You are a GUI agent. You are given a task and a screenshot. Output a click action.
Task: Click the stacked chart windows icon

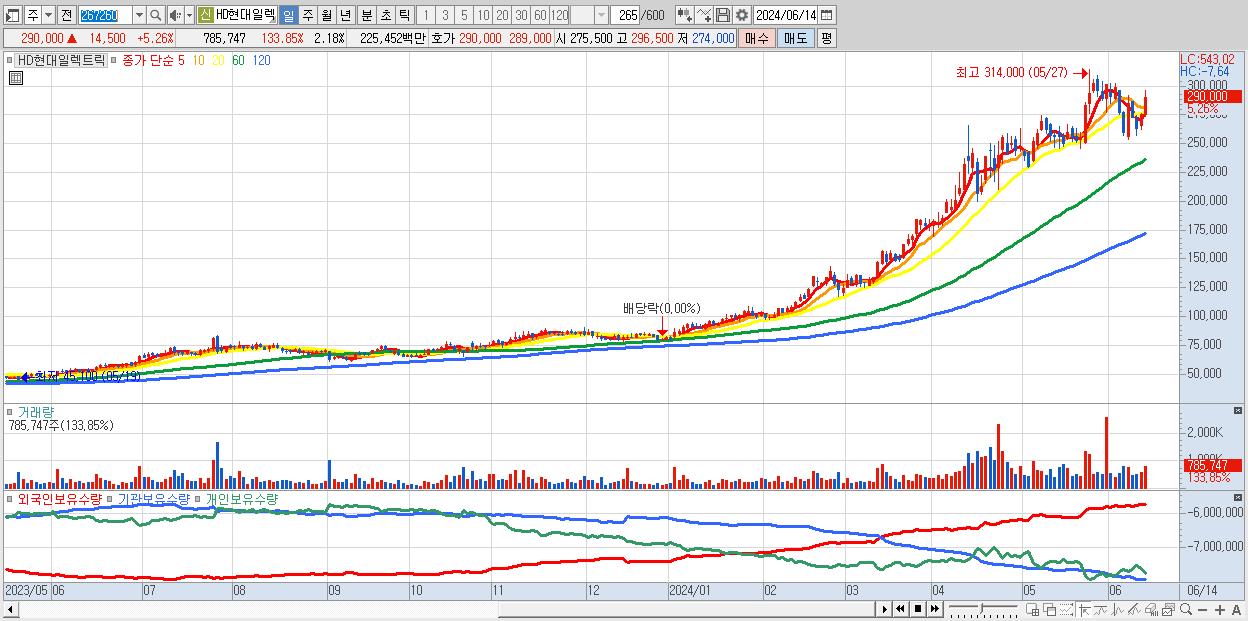(x=1168, y=610)
